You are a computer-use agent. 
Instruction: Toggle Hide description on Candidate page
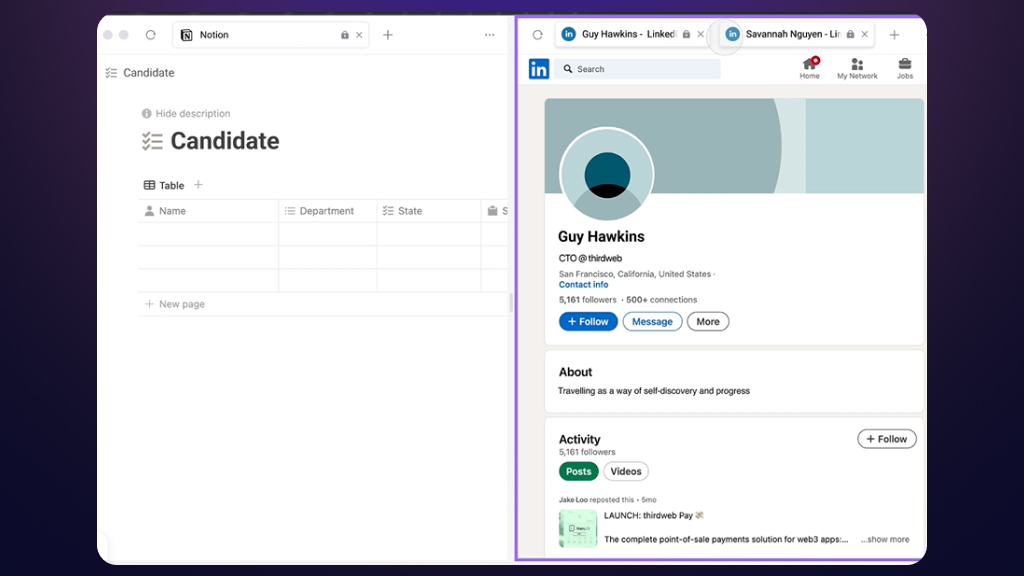coord(186,114)
